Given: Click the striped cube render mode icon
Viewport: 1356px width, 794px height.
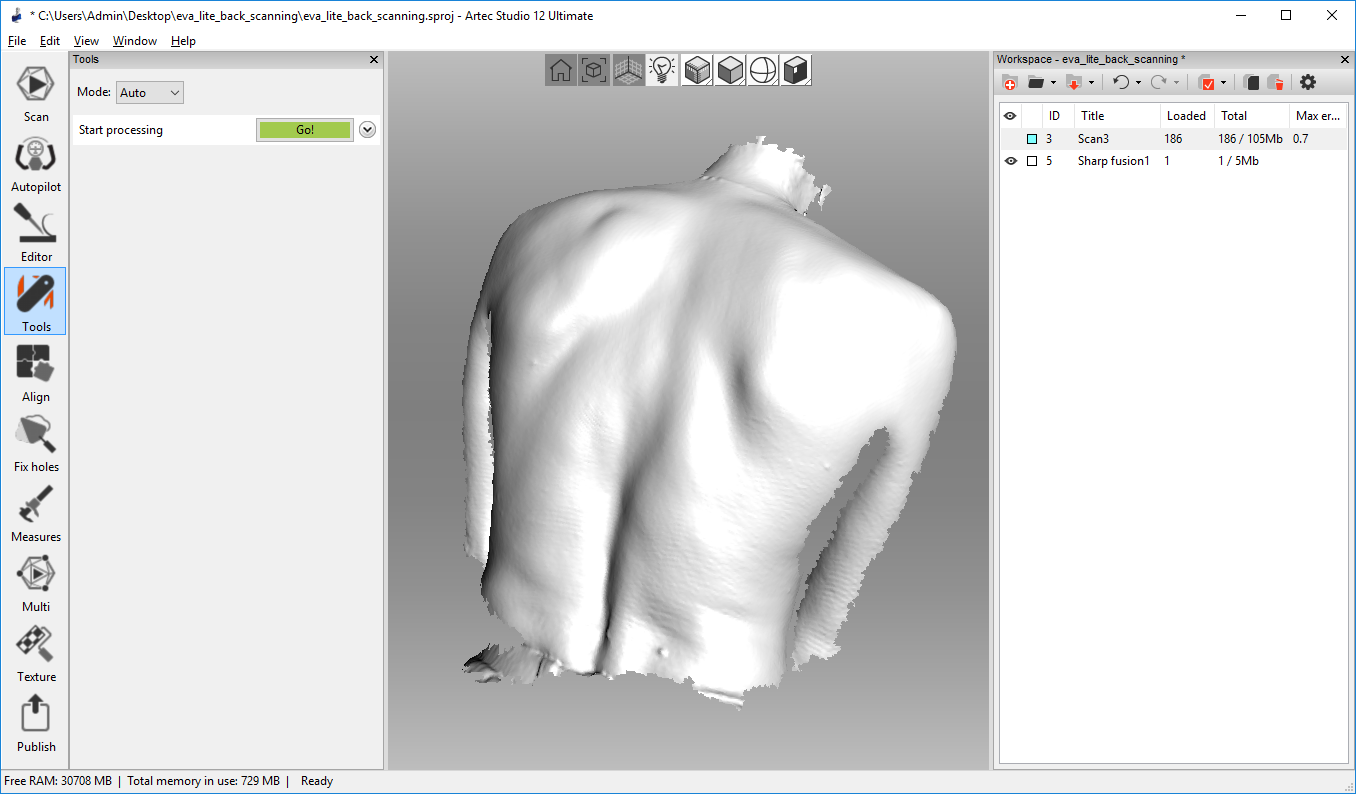Looking at the screenshot, I should point(697,70).
